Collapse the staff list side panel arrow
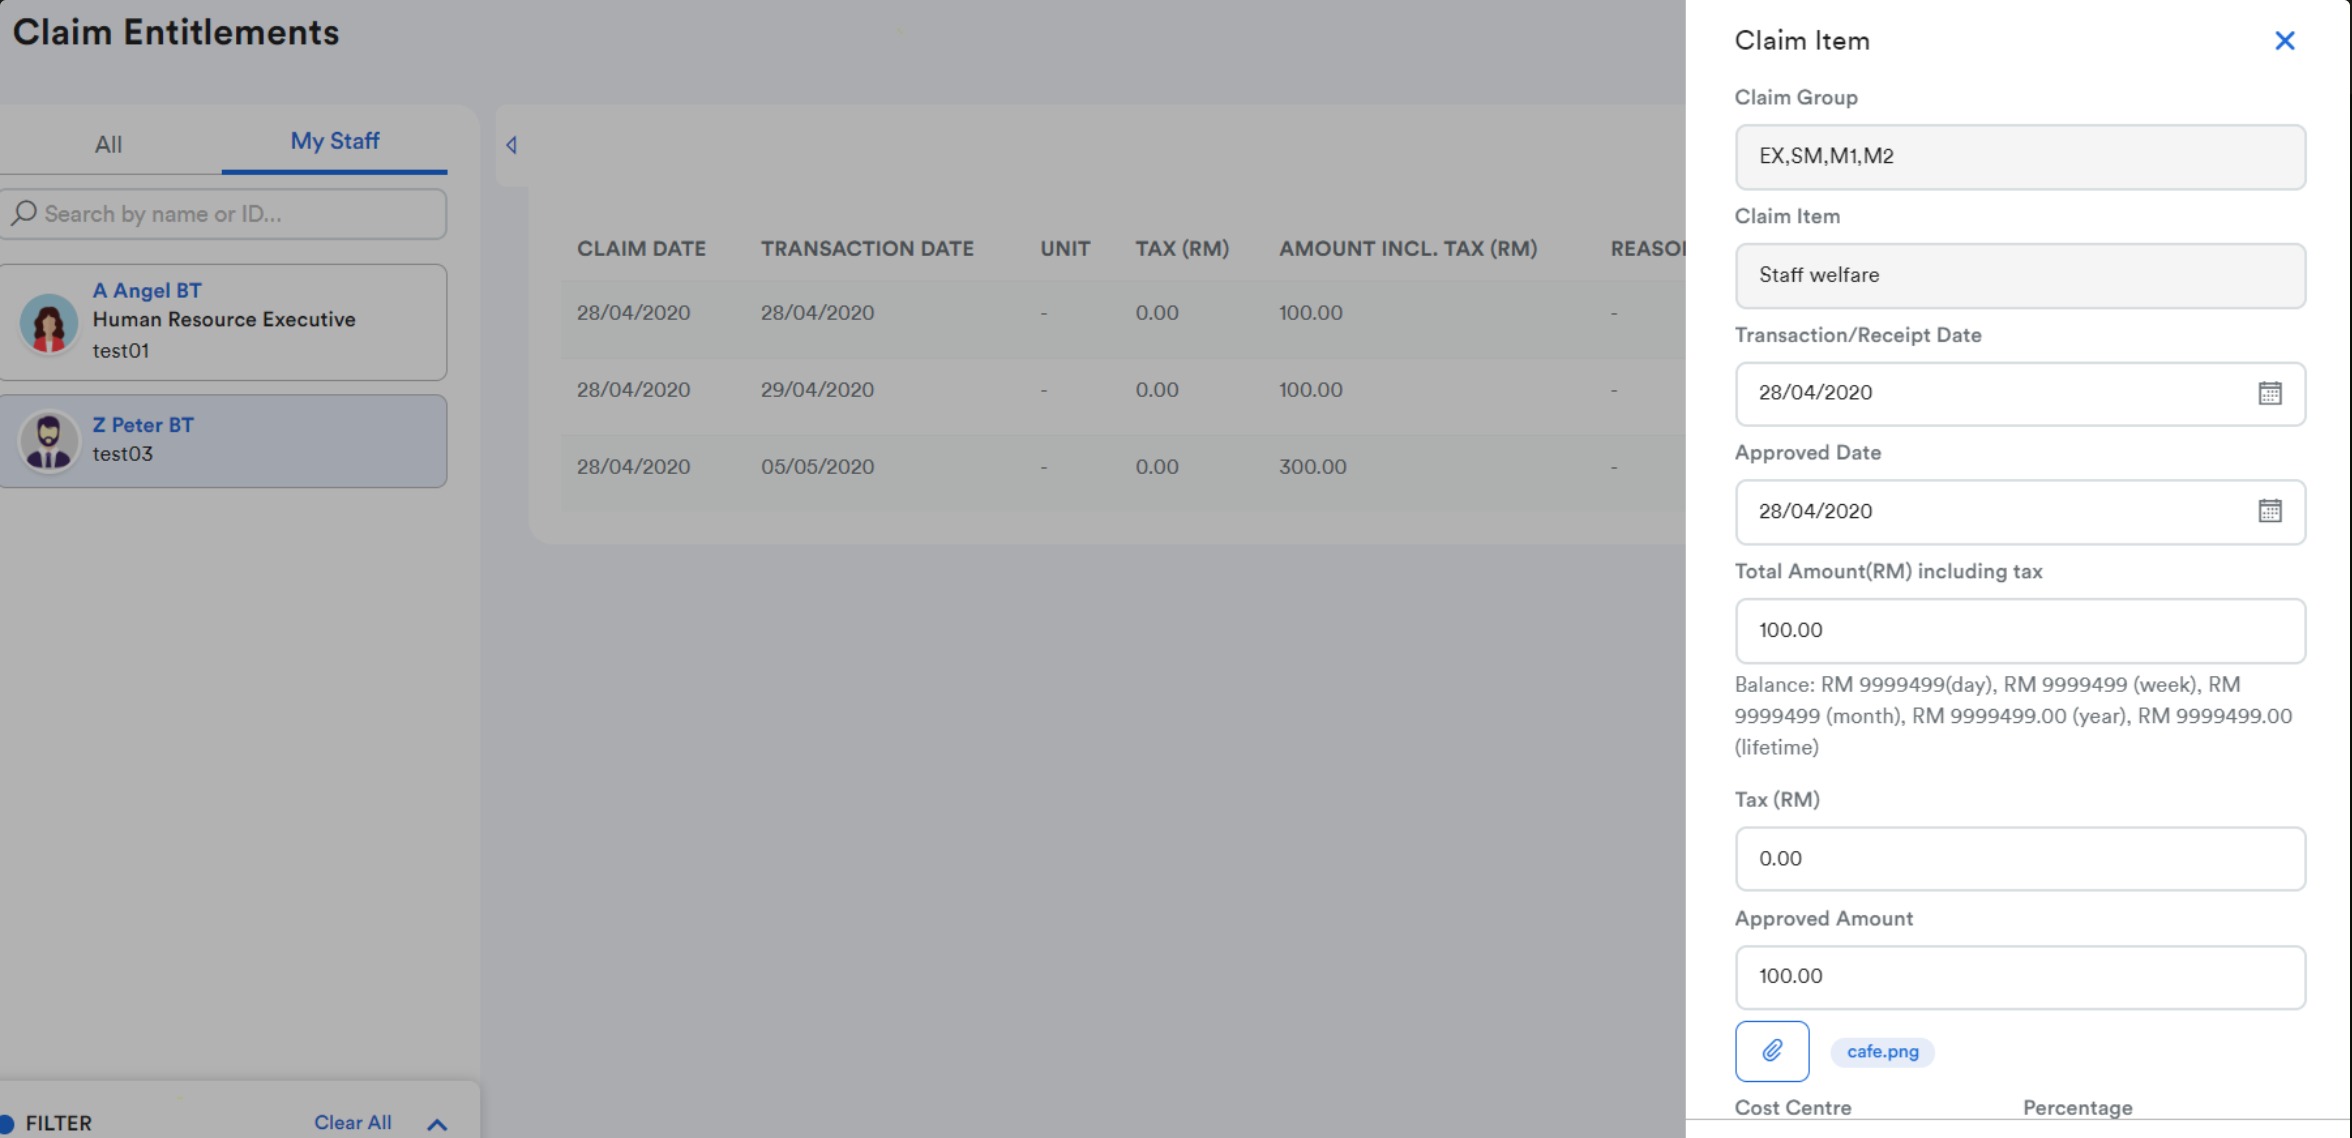2352x1138 pixels. pos(511,145)
